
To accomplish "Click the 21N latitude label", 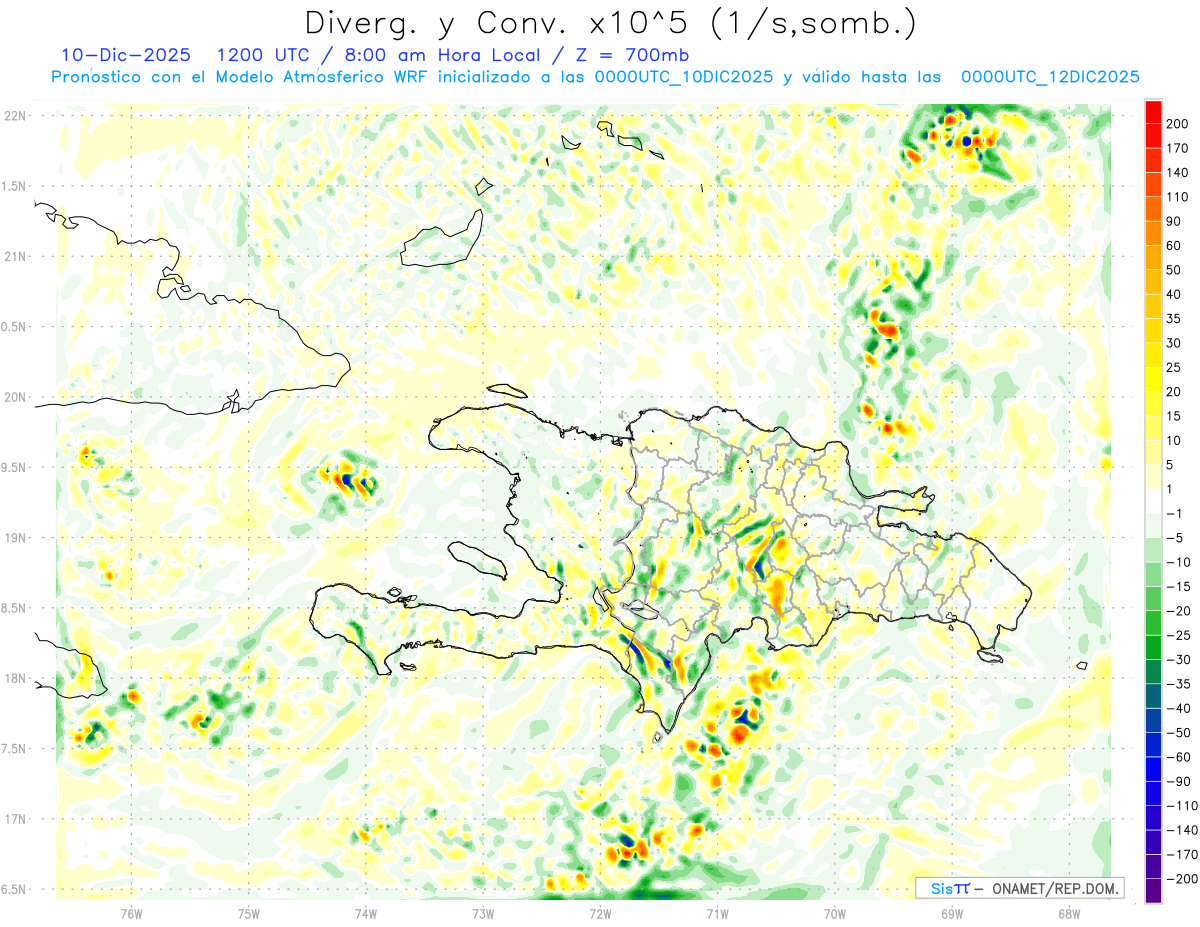I will click(15, 257).
